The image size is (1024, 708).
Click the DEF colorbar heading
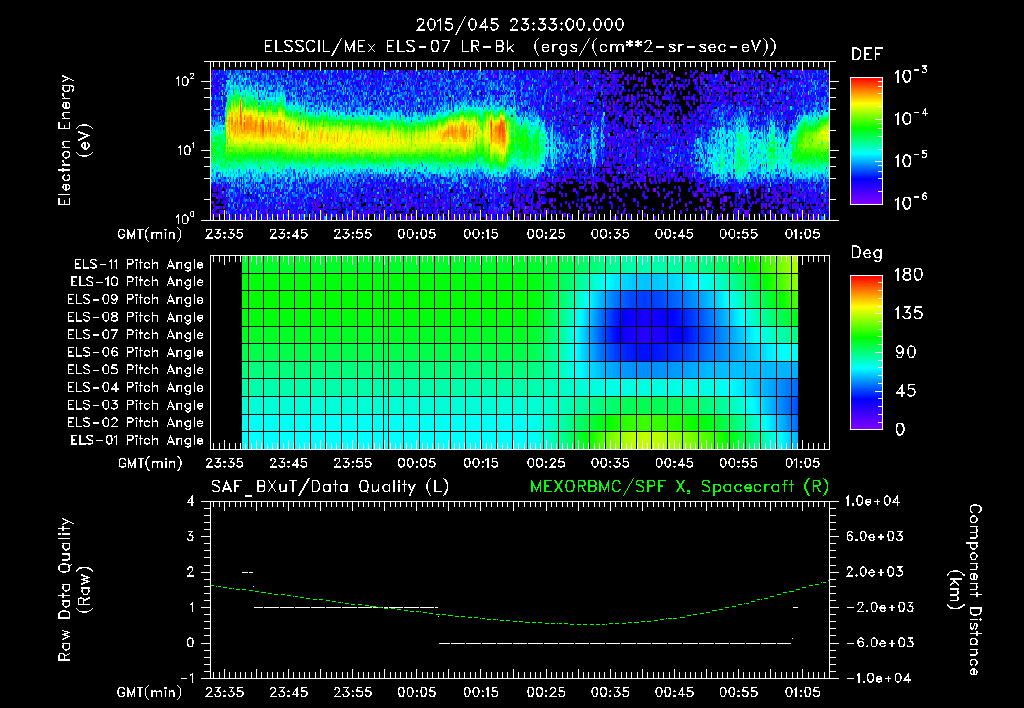867,54
